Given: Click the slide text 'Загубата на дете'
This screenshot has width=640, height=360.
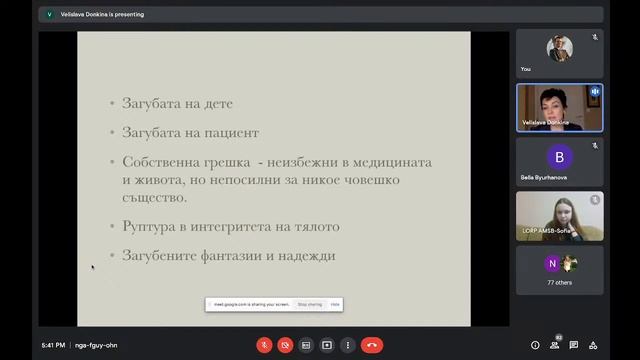Looking at the screenshot, I should tap(177, 103).
